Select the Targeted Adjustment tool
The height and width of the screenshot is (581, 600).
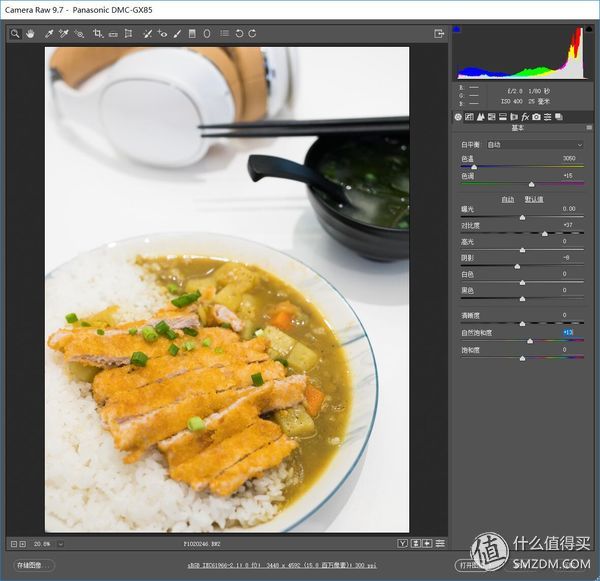[79, 34]
